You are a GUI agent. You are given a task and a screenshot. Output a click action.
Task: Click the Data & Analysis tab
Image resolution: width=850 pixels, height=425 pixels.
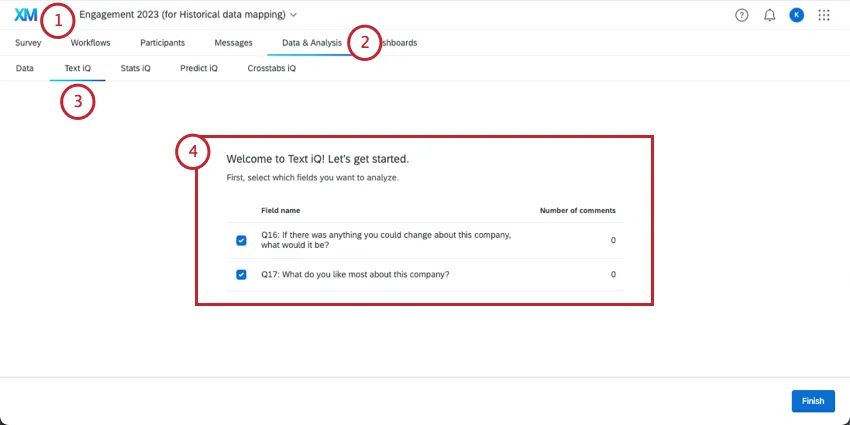[x=311, y=43]
